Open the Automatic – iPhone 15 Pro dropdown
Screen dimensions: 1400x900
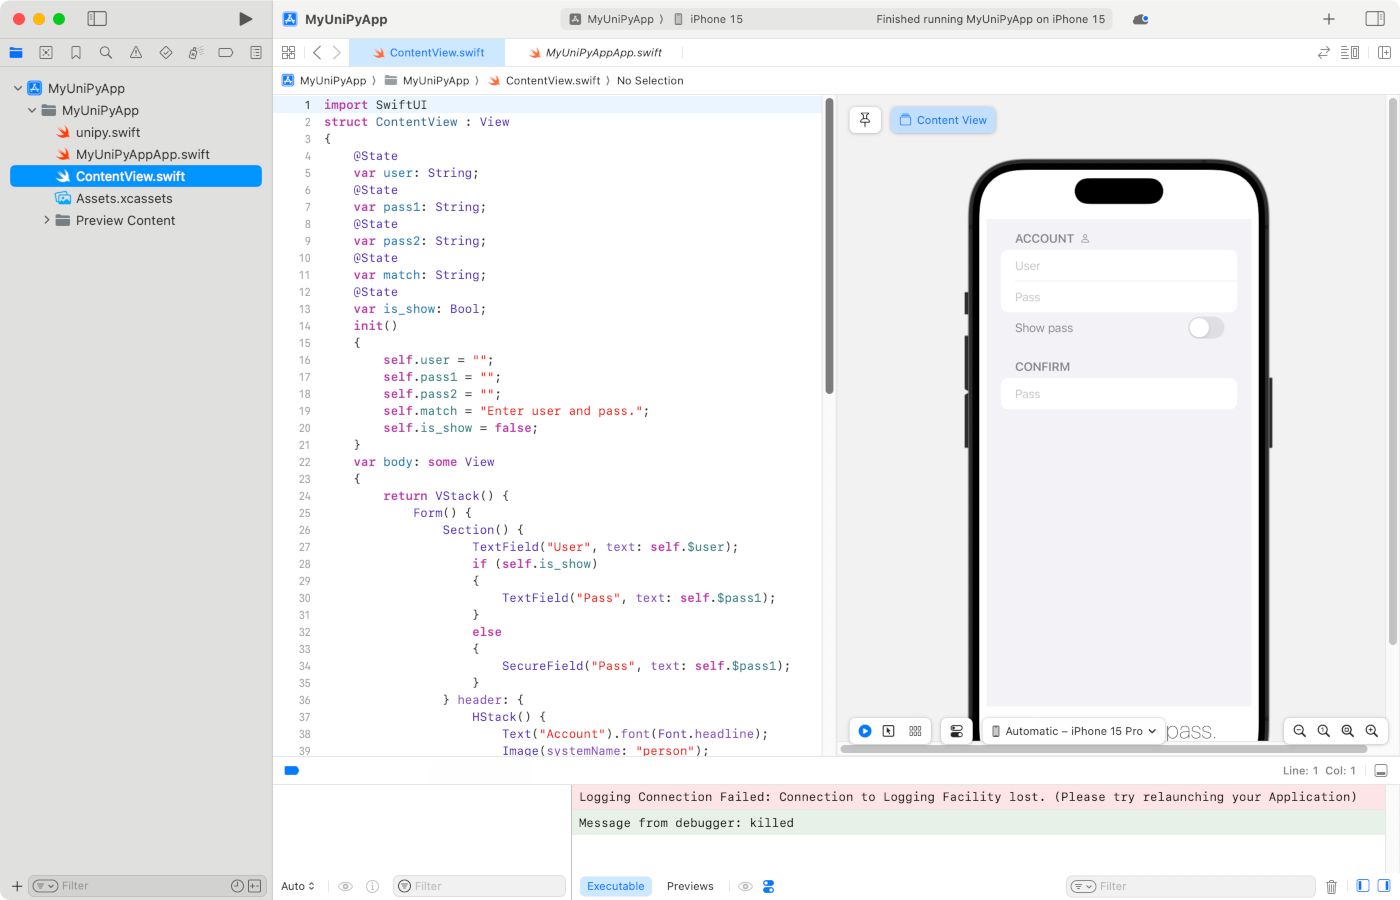[x=1074, y=731]
